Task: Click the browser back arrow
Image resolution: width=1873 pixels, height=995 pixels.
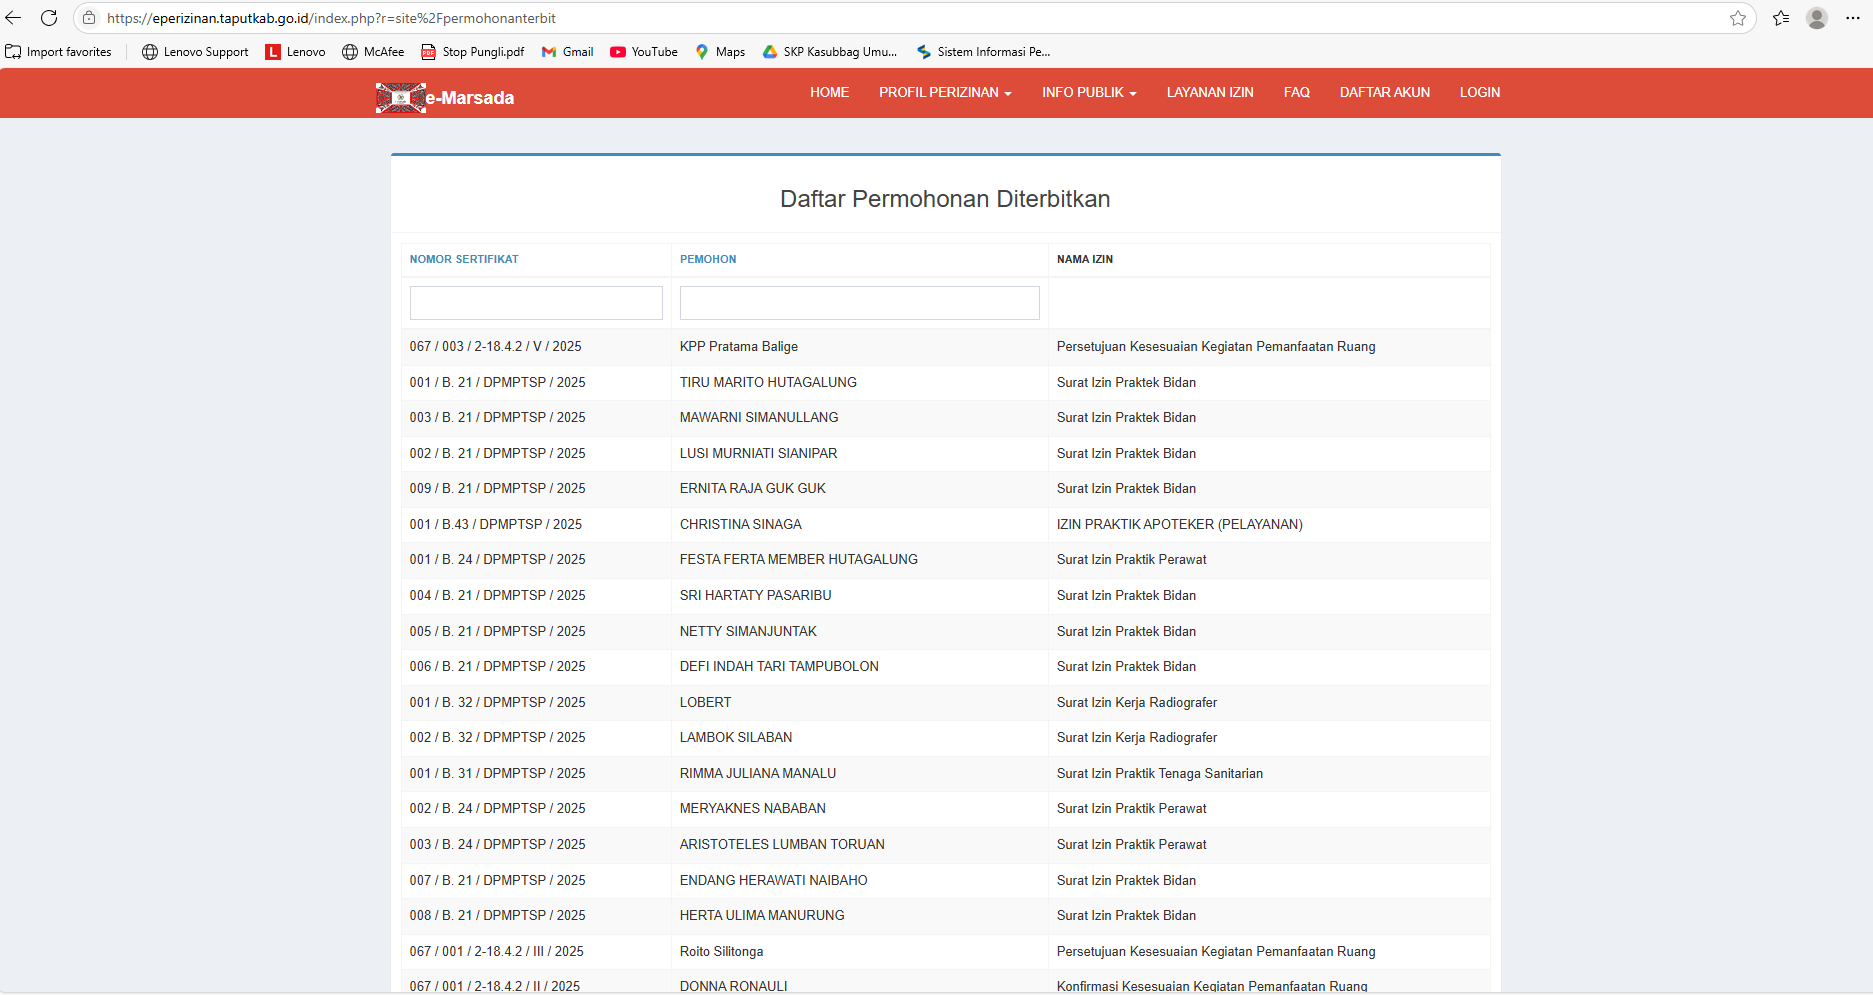Action: (13, 18)
